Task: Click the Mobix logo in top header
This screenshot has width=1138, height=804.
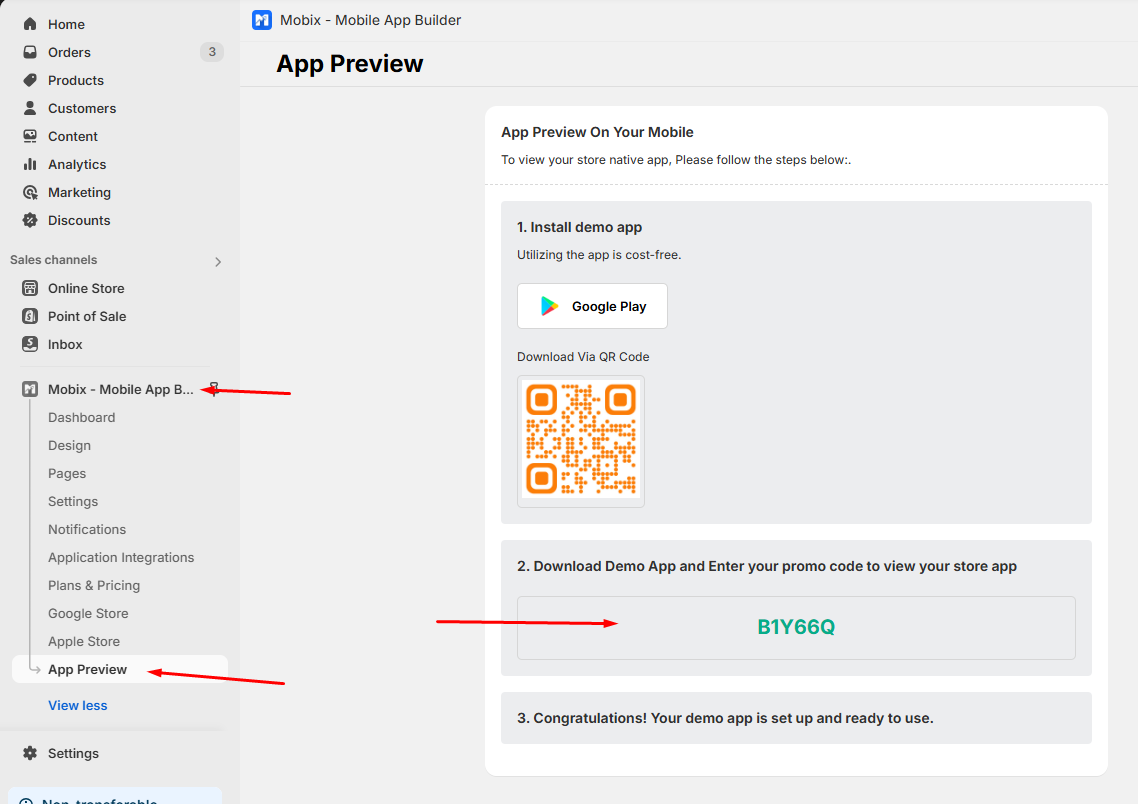Action: click(262, 20)
